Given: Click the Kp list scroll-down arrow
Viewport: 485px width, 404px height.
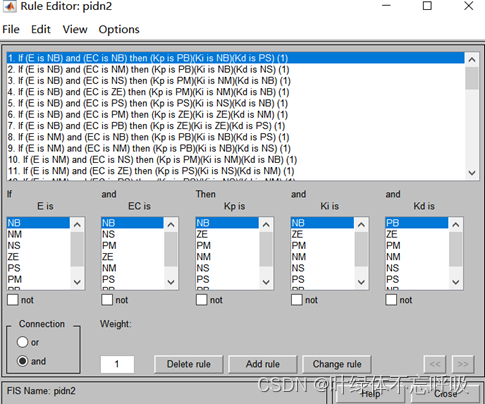Looking at the screenshot, I should point(266,282).
